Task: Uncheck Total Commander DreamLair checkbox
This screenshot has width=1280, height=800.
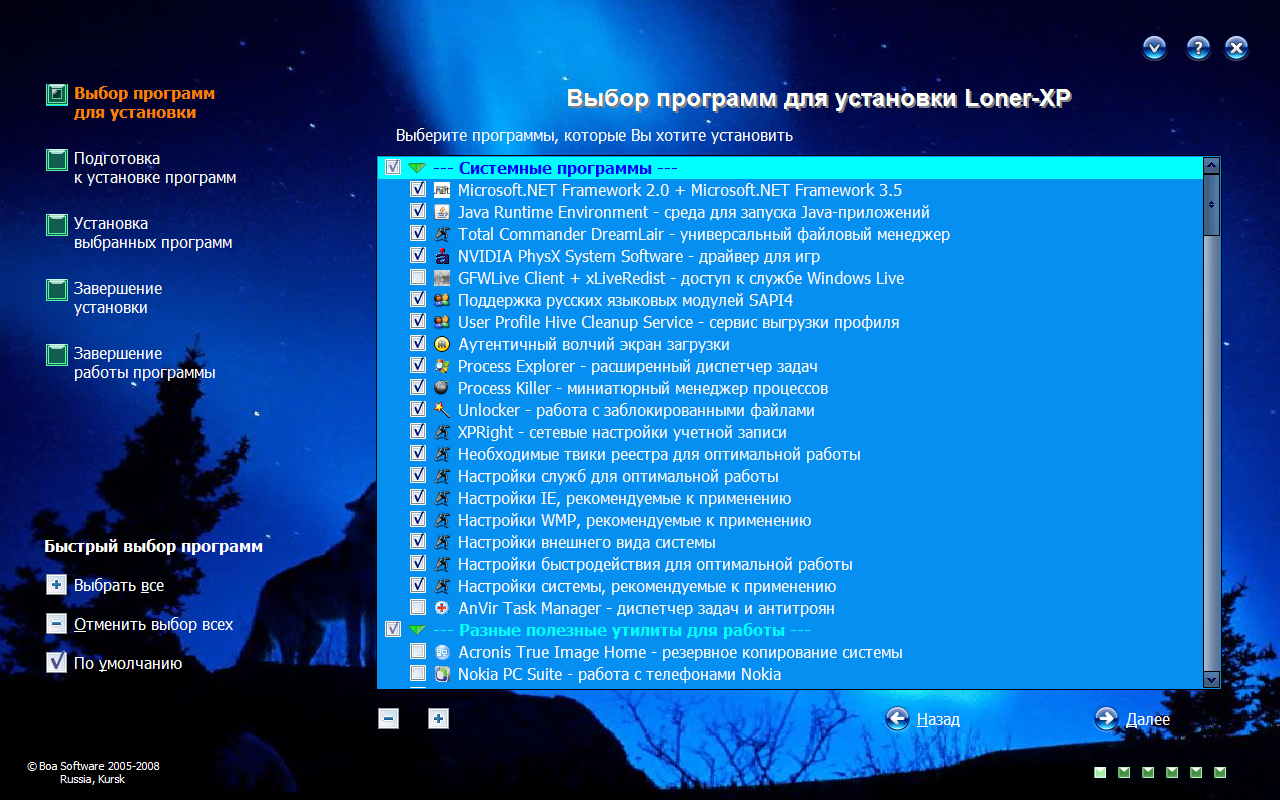Action: tap(418, 234)
